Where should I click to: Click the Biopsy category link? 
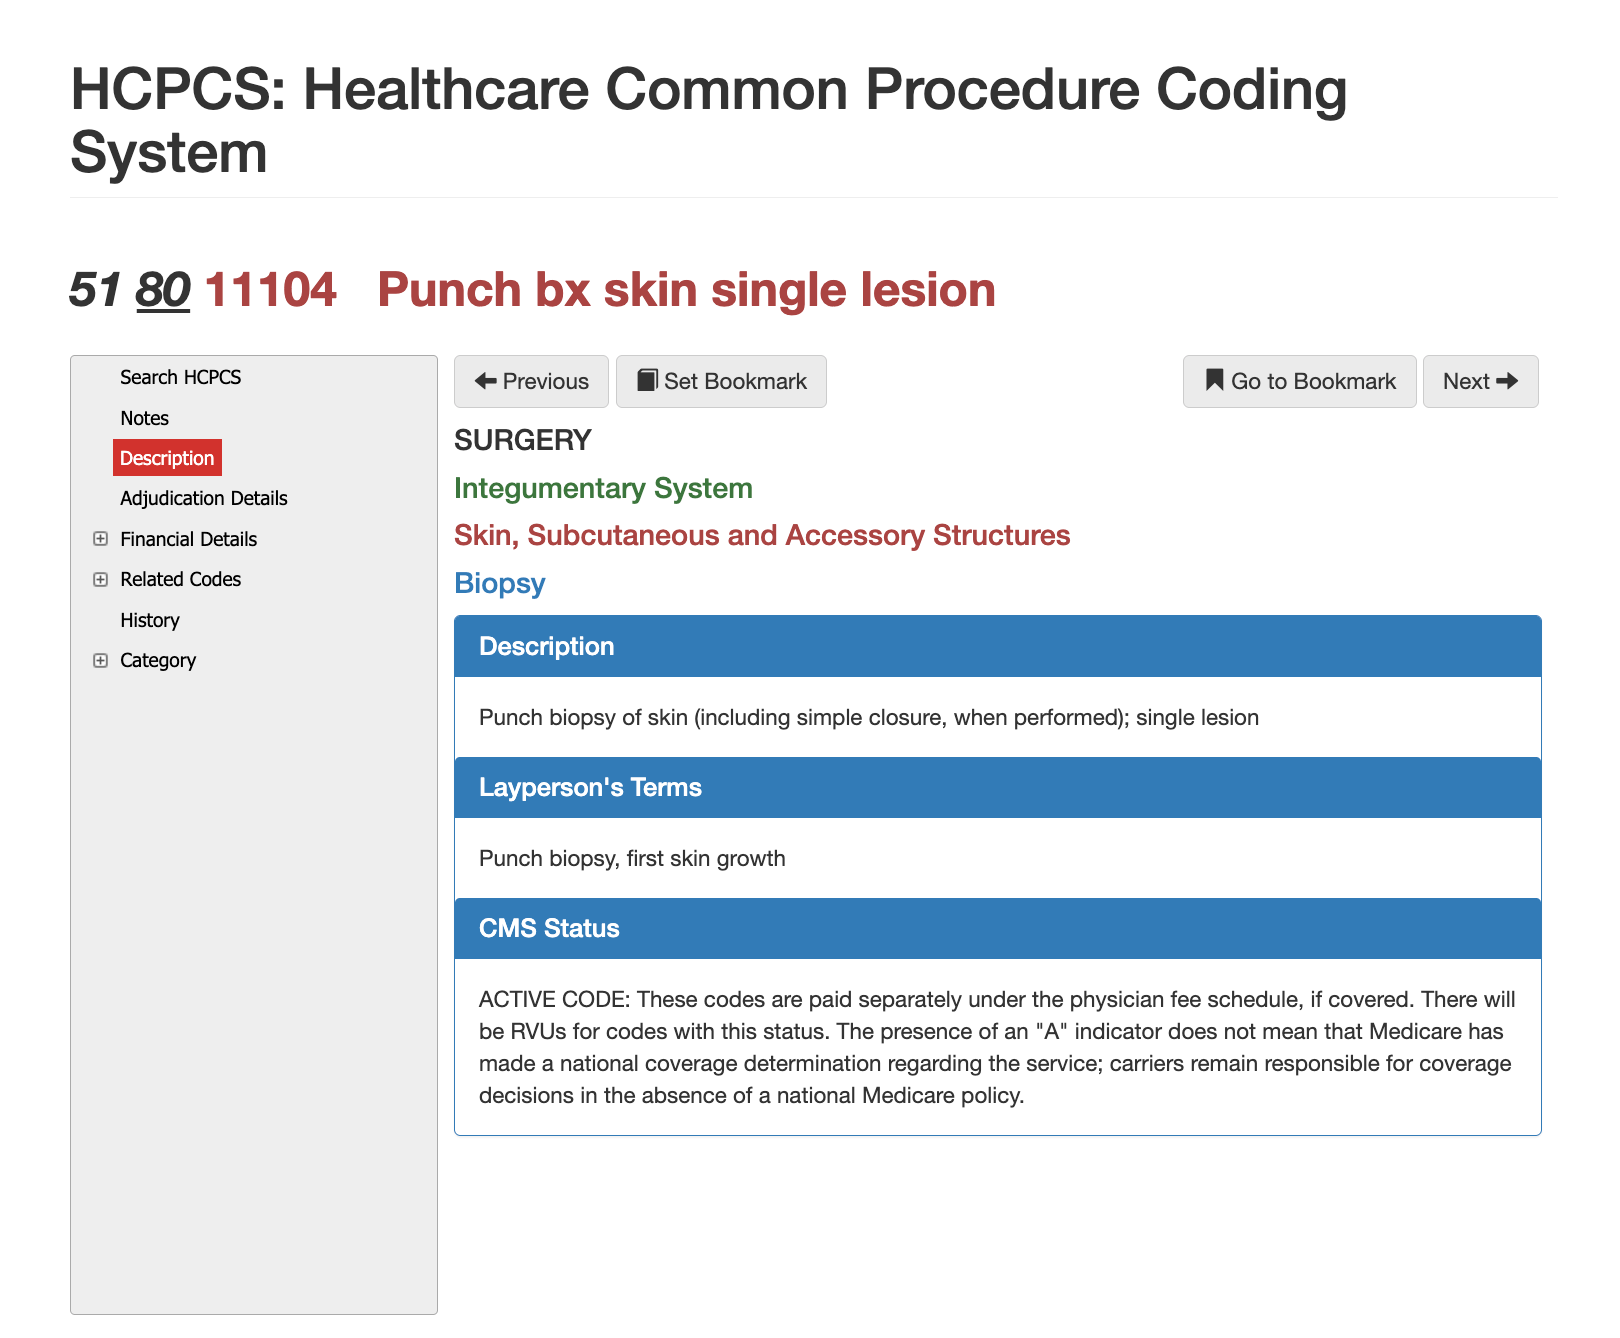500,583
